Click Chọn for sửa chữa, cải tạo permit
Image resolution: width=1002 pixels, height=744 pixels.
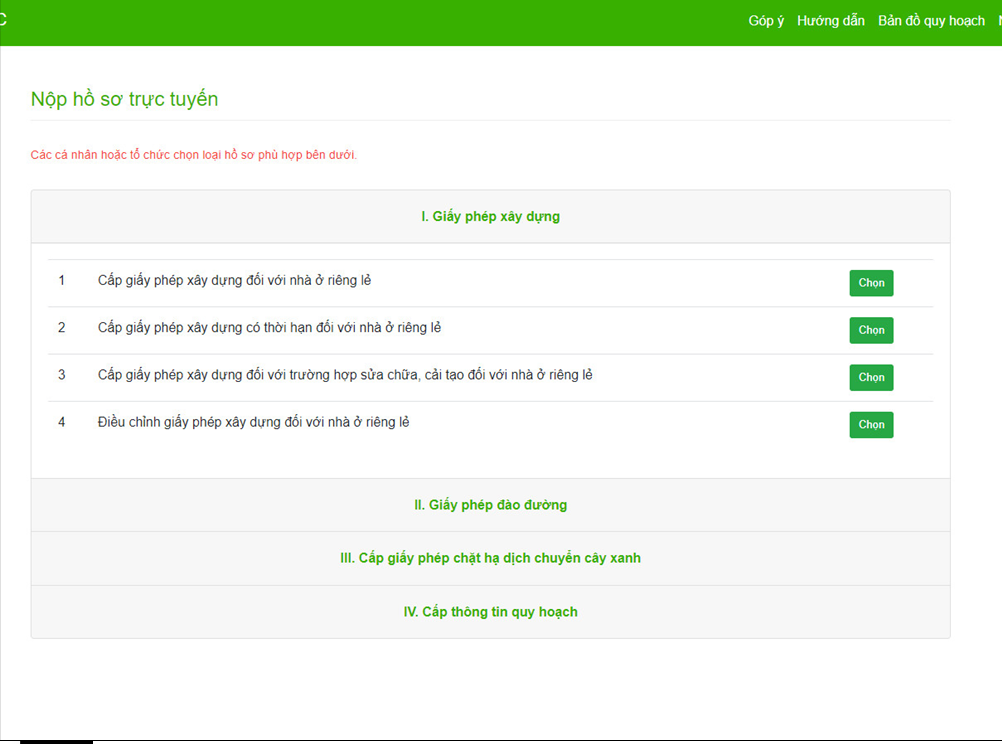(871, 377)
